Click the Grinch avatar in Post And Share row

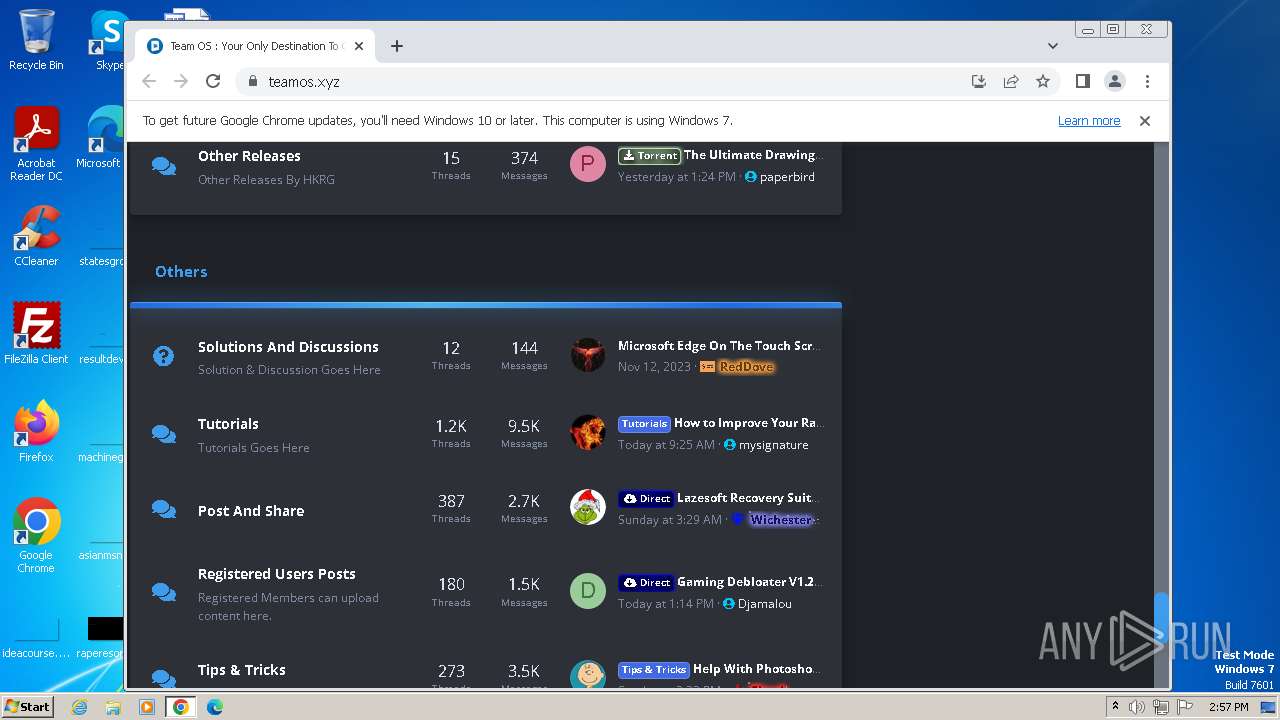(x=588, y=508)
